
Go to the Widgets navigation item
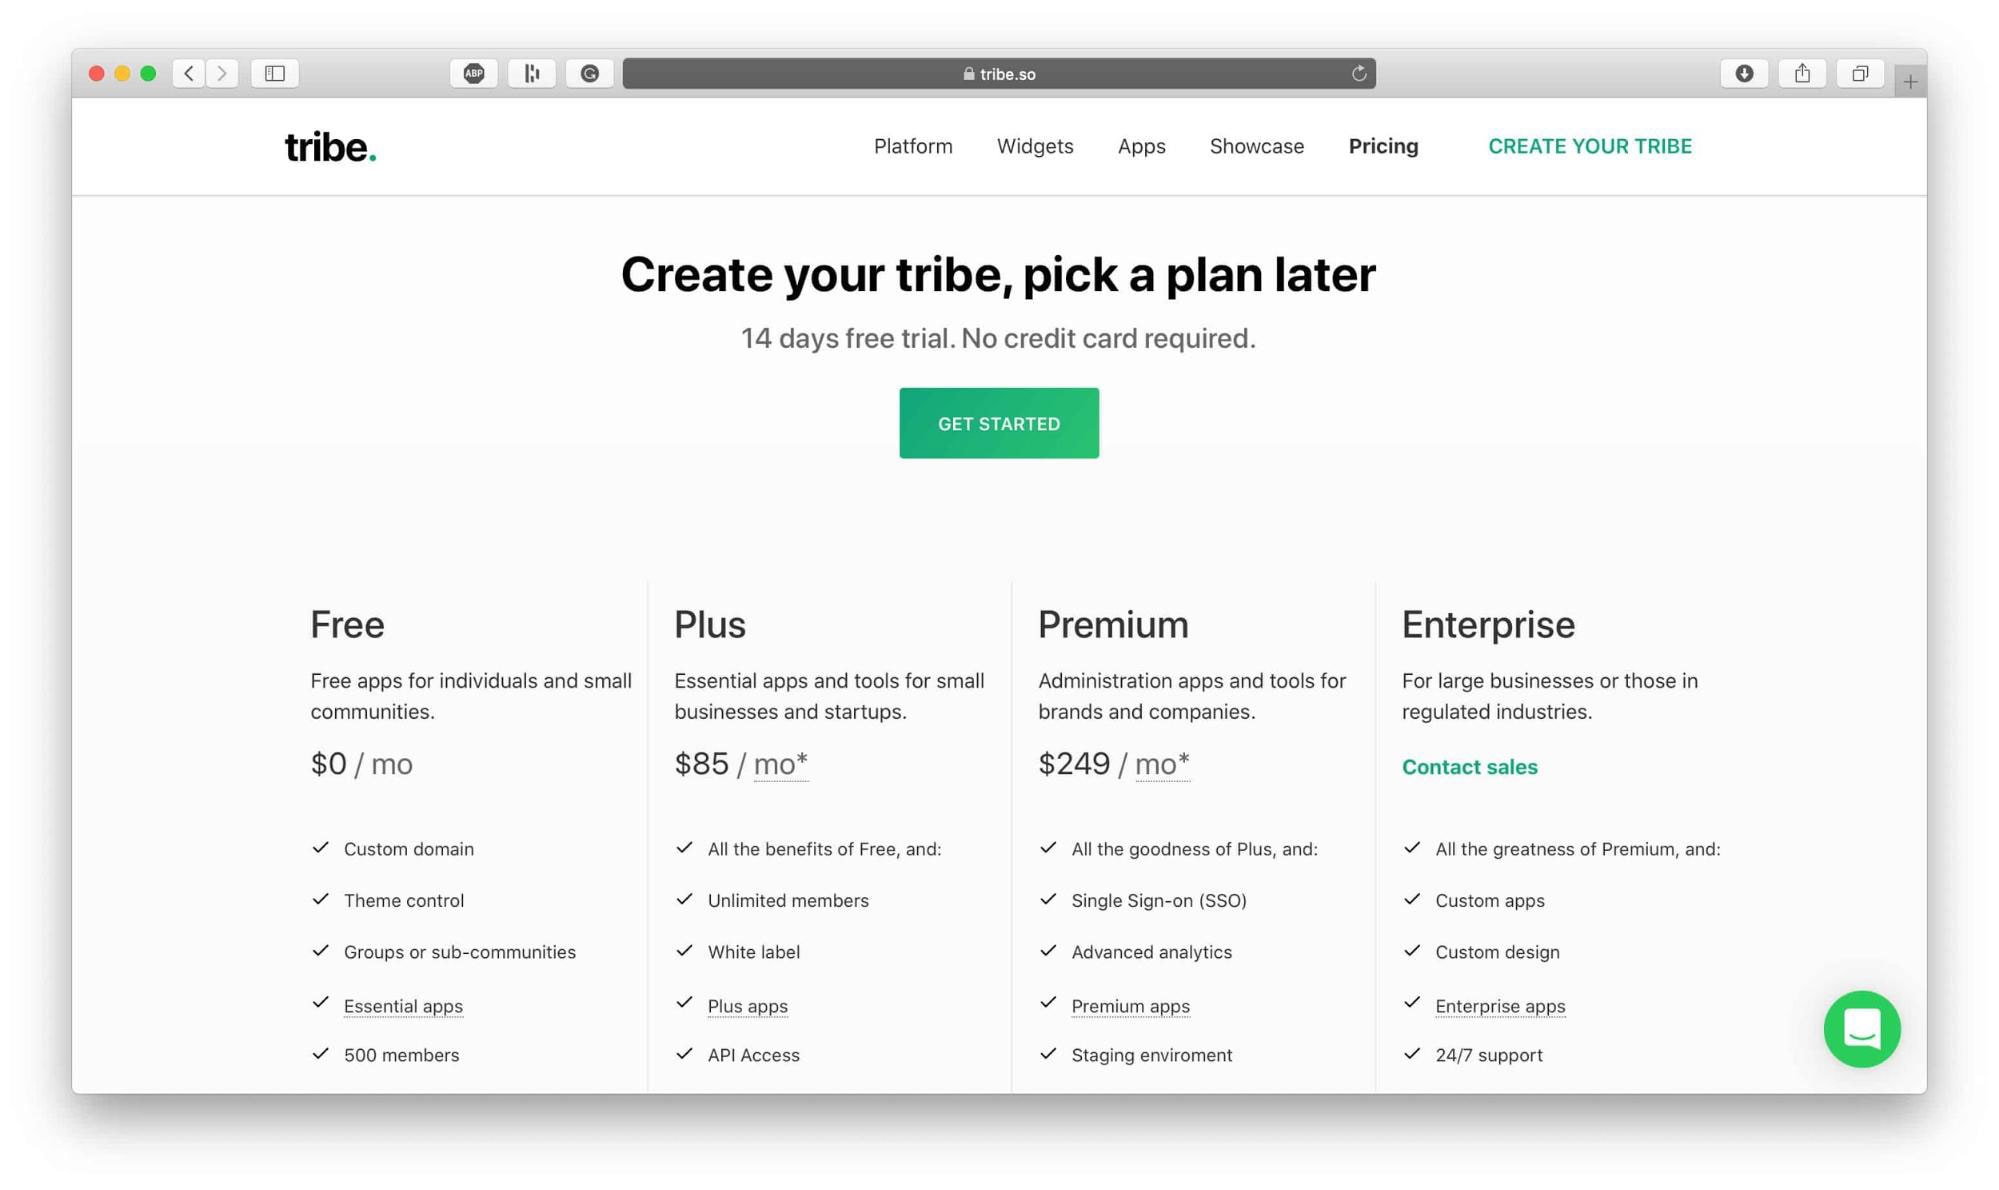[1035, 146]
